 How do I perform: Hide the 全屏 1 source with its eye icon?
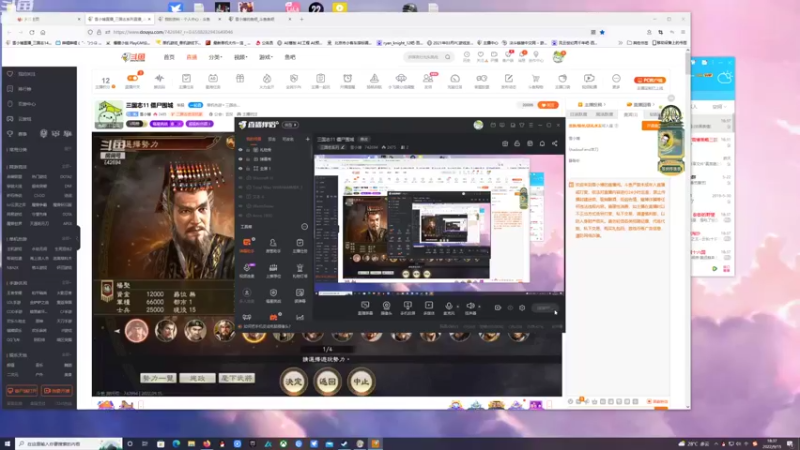[241, 168]
